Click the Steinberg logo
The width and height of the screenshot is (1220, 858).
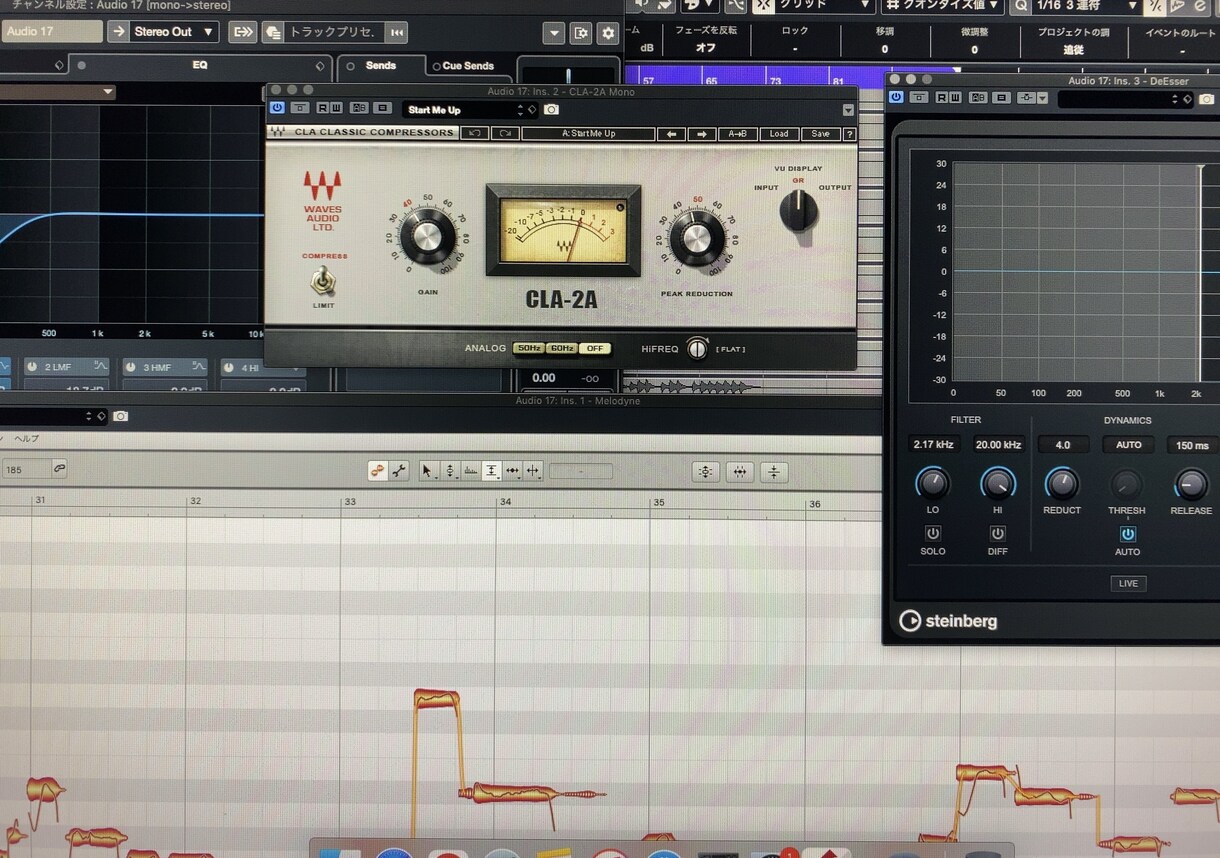[947, 621]
